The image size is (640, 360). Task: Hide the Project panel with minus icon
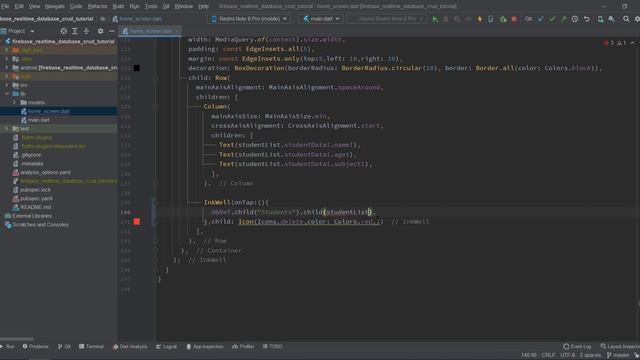click(x=111, y=31)
